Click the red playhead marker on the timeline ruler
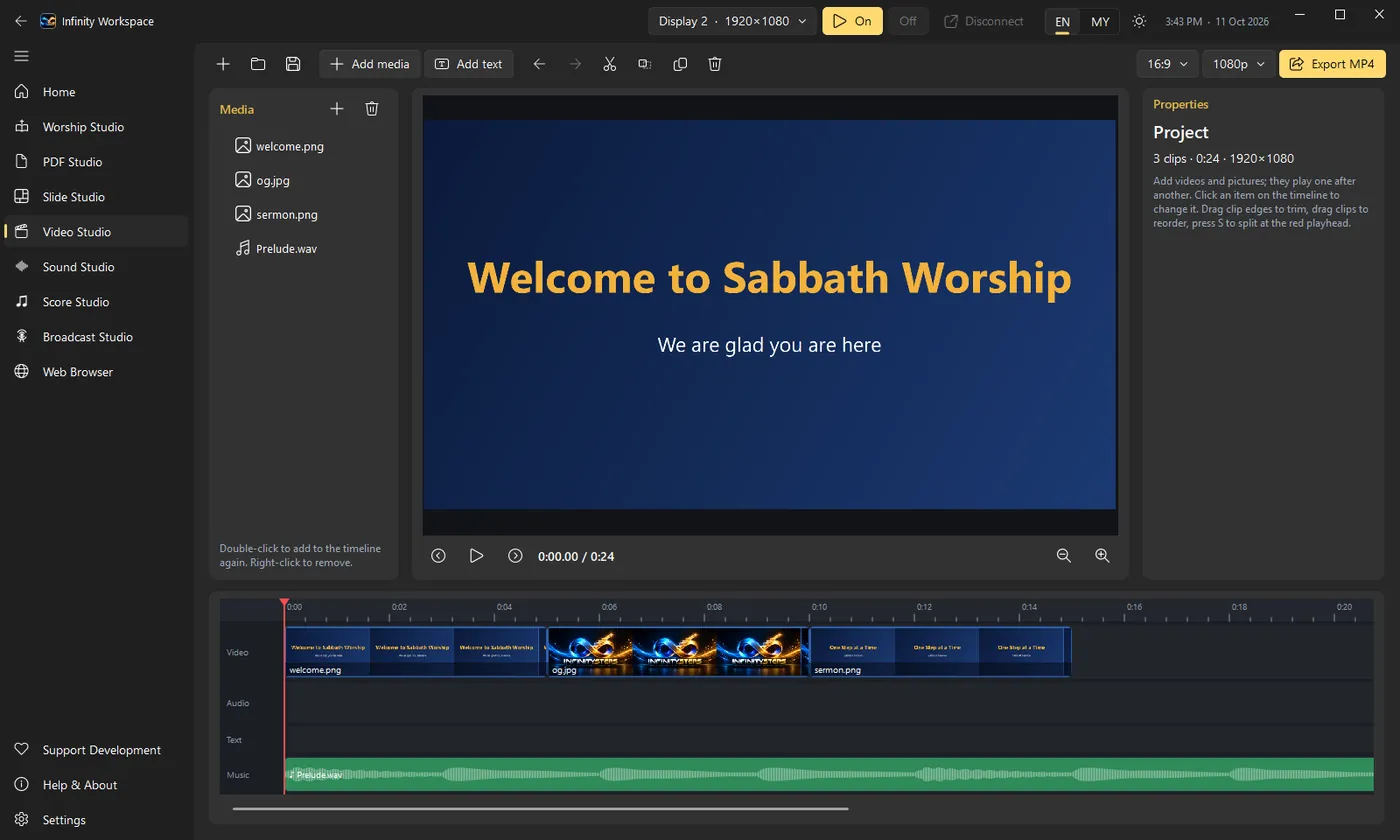The height and width of the screenshot is (840, 1400). (x=284, y=604)
